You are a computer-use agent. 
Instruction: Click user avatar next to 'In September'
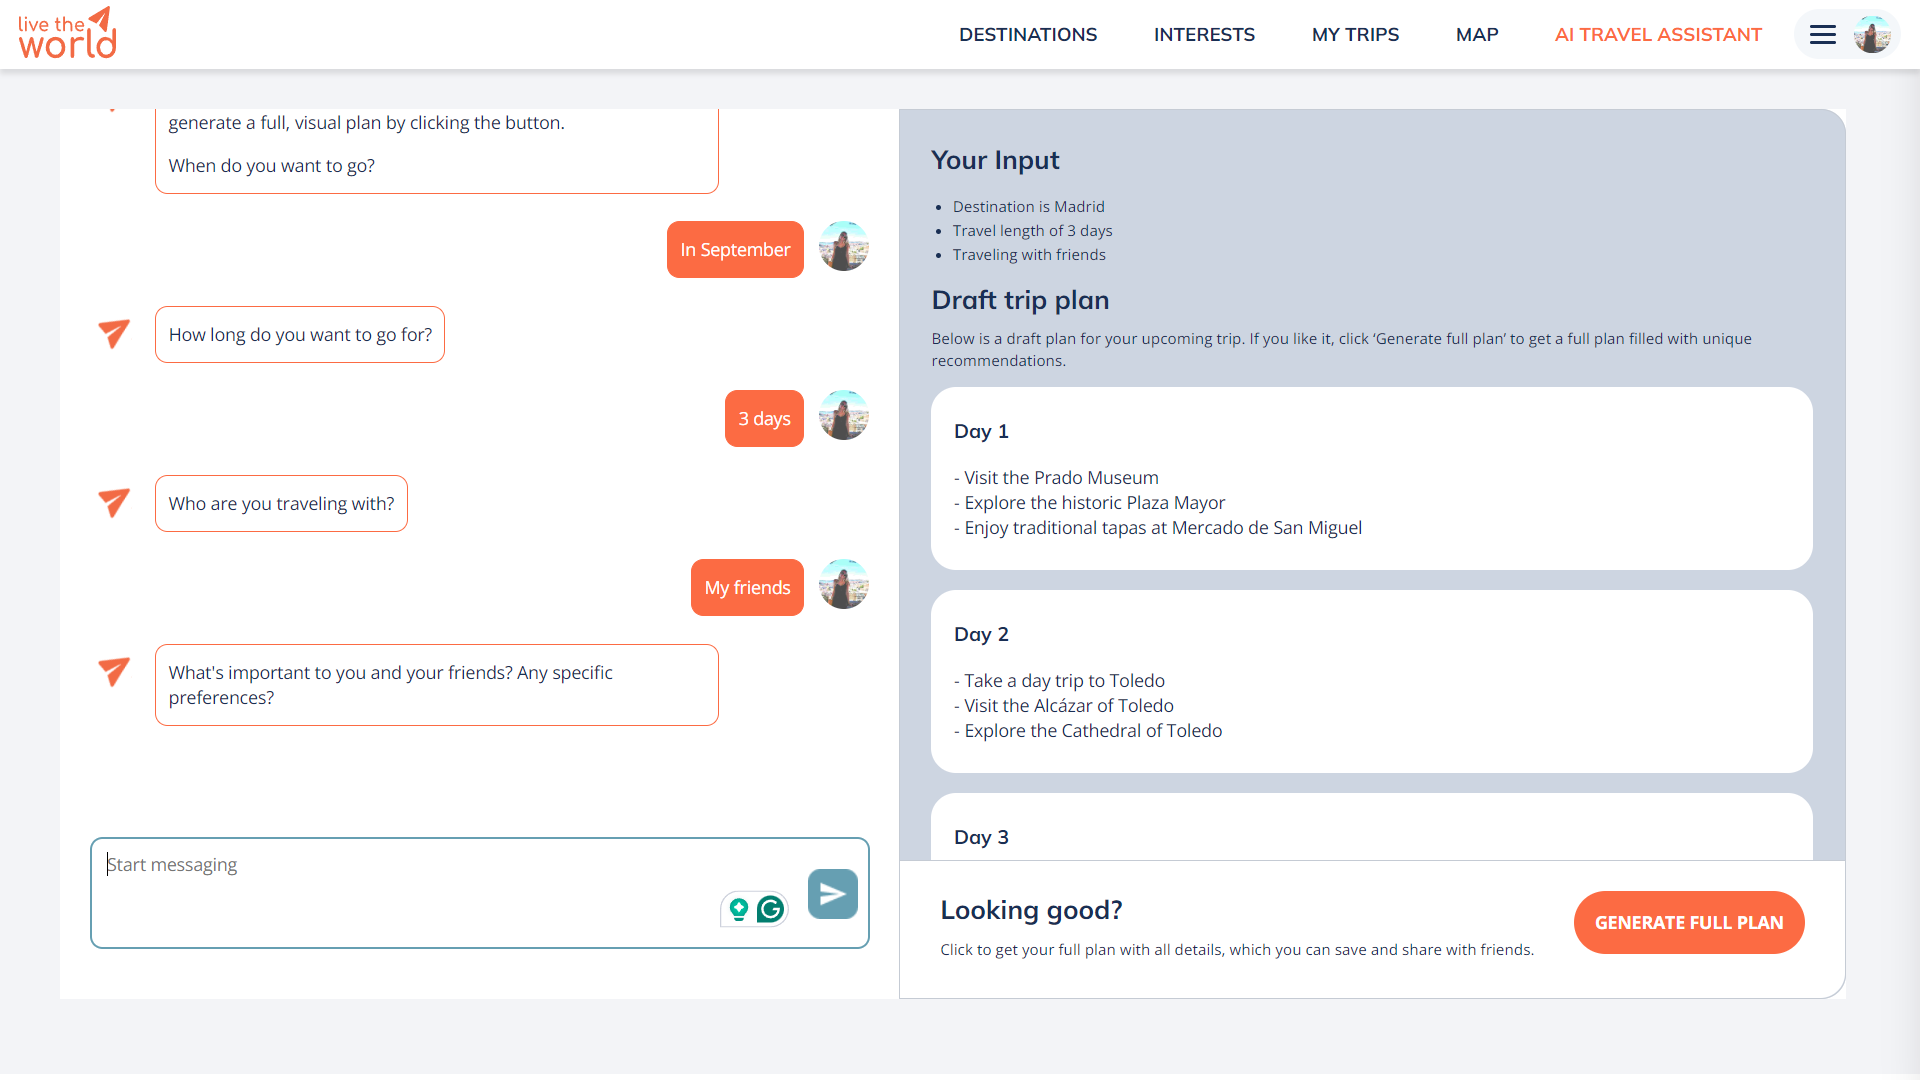click(x=843, y=247)
